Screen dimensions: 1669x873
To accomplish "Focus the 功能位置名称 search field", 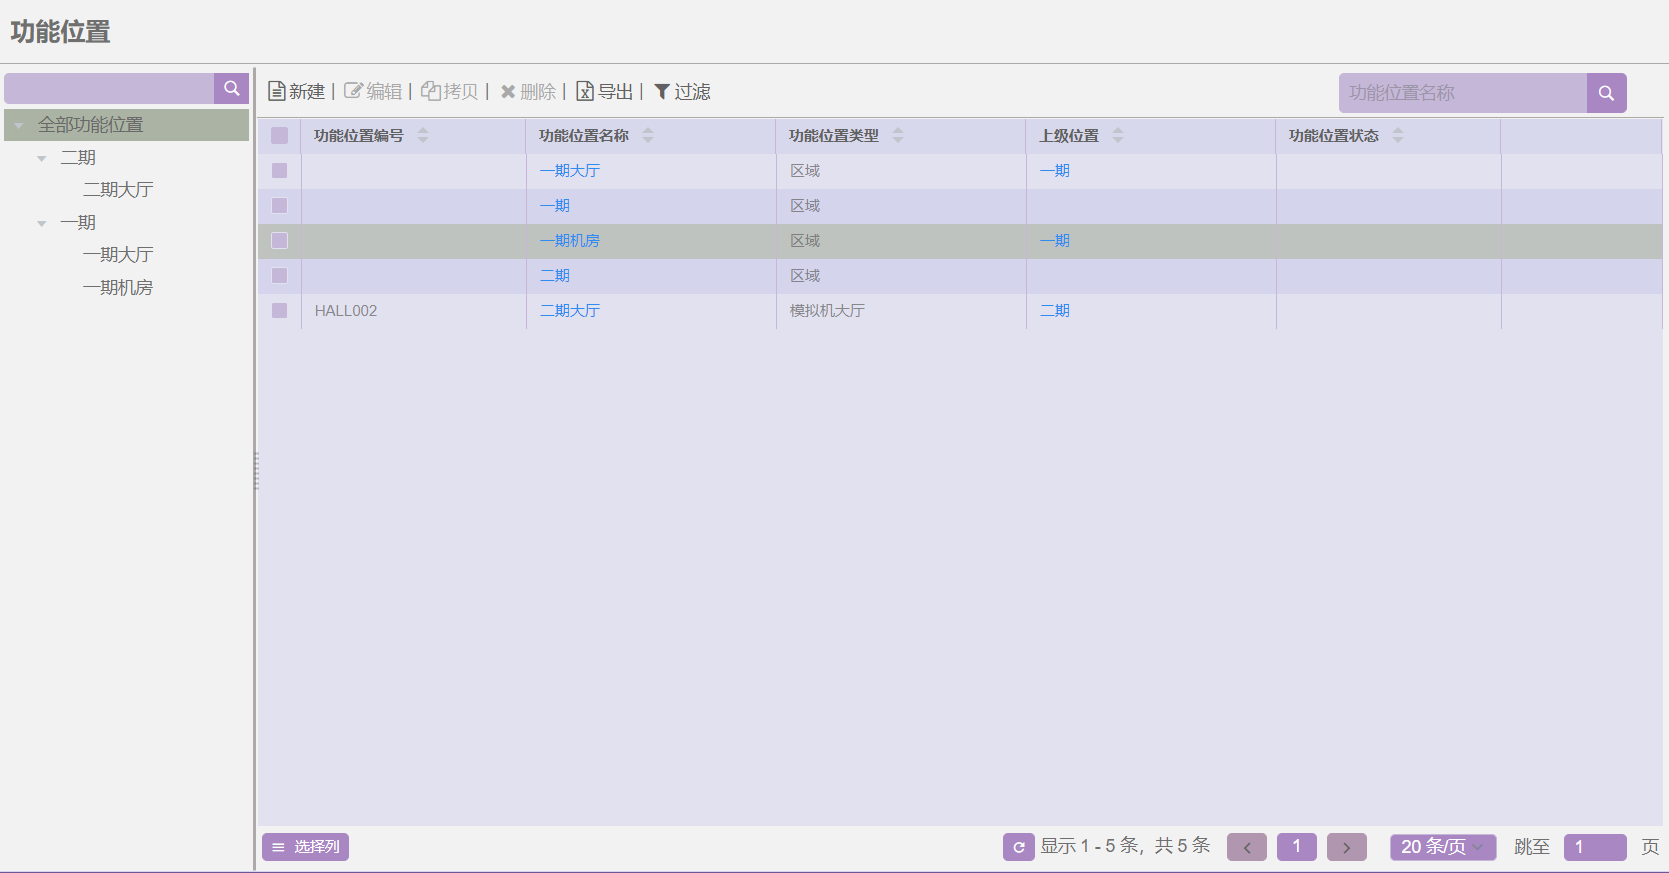I will click(x=1463, y=93).
